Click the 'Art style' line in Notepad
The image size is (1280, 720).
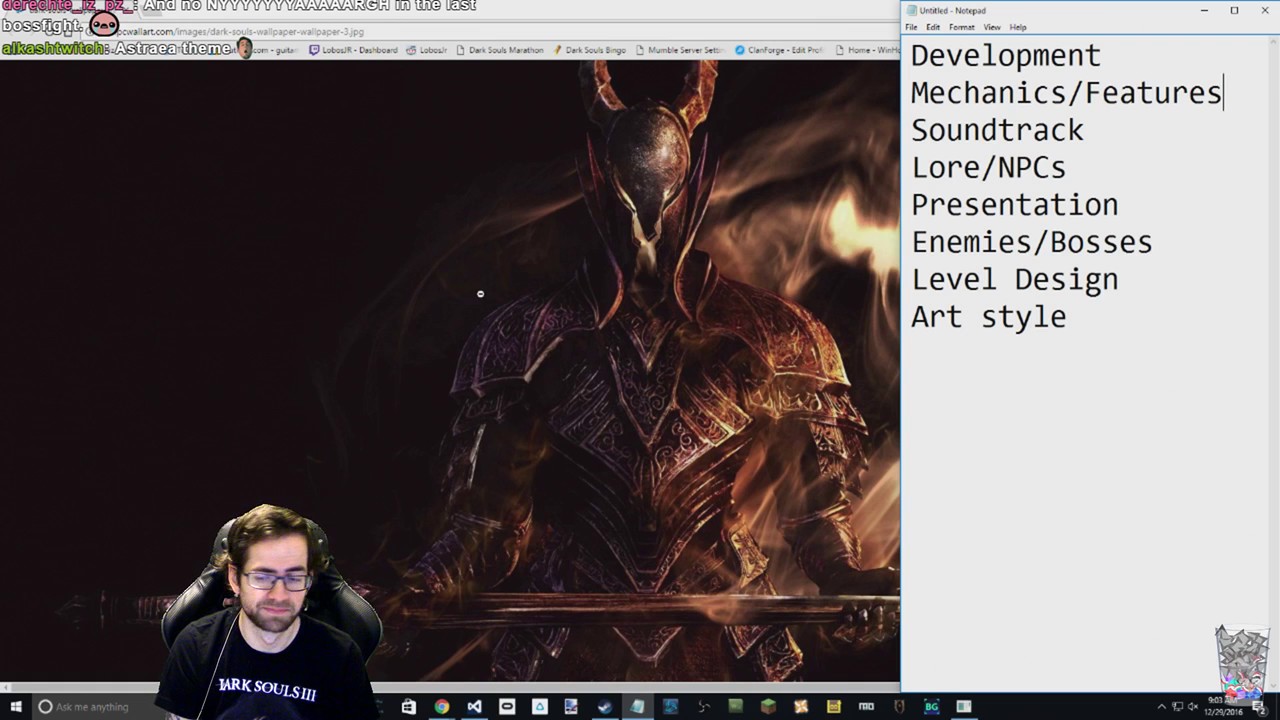point(988,316)
